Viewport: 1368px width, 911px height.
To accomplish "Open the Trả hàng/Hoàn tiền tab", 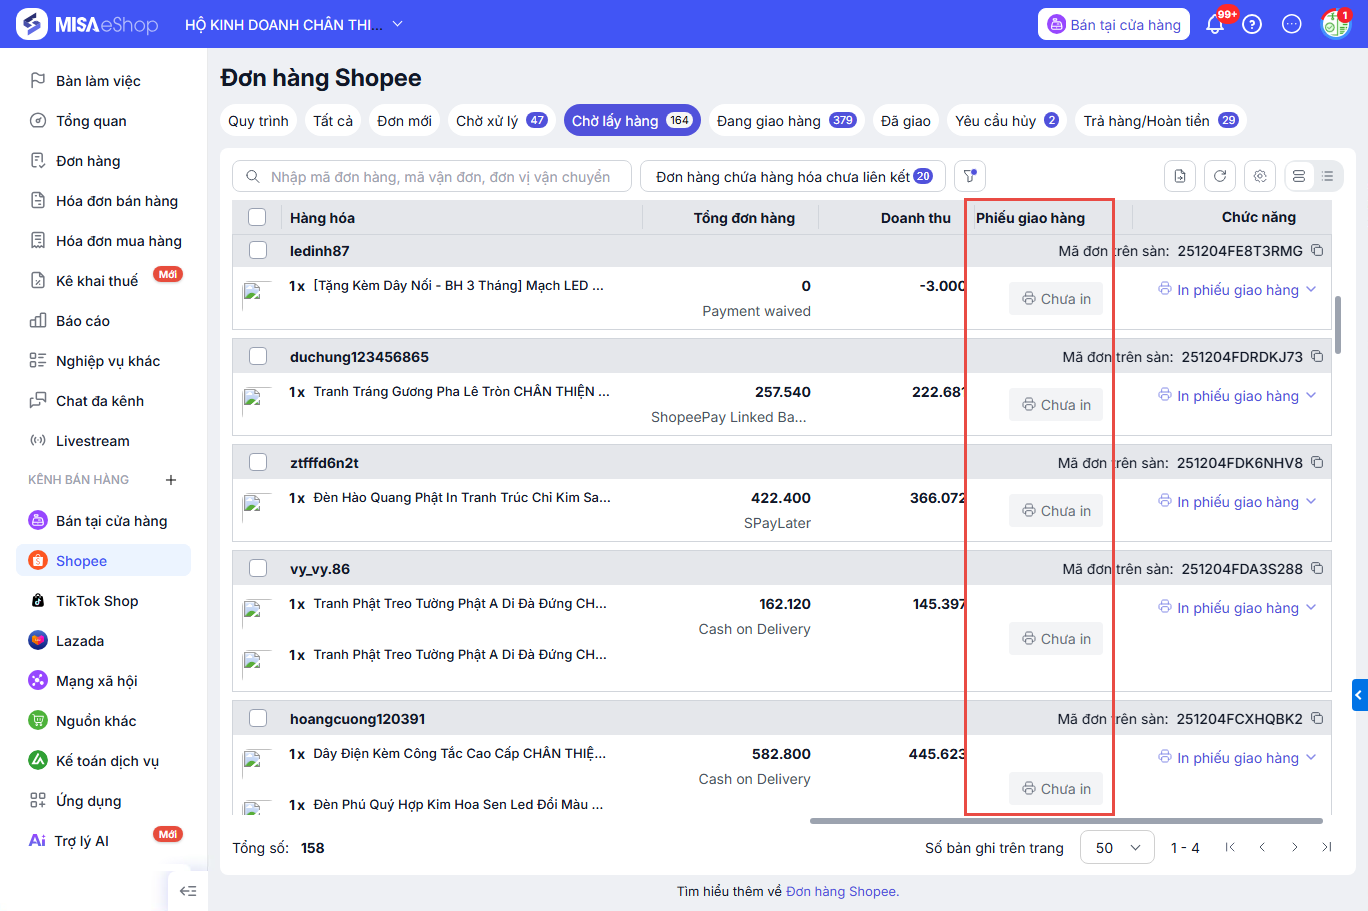I will pyautogui.click(x=1161, y=121).
